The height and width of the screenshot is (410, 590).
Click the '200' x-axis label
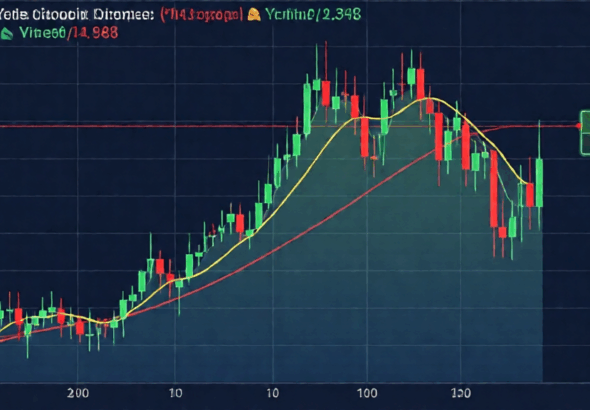(78, 393)
